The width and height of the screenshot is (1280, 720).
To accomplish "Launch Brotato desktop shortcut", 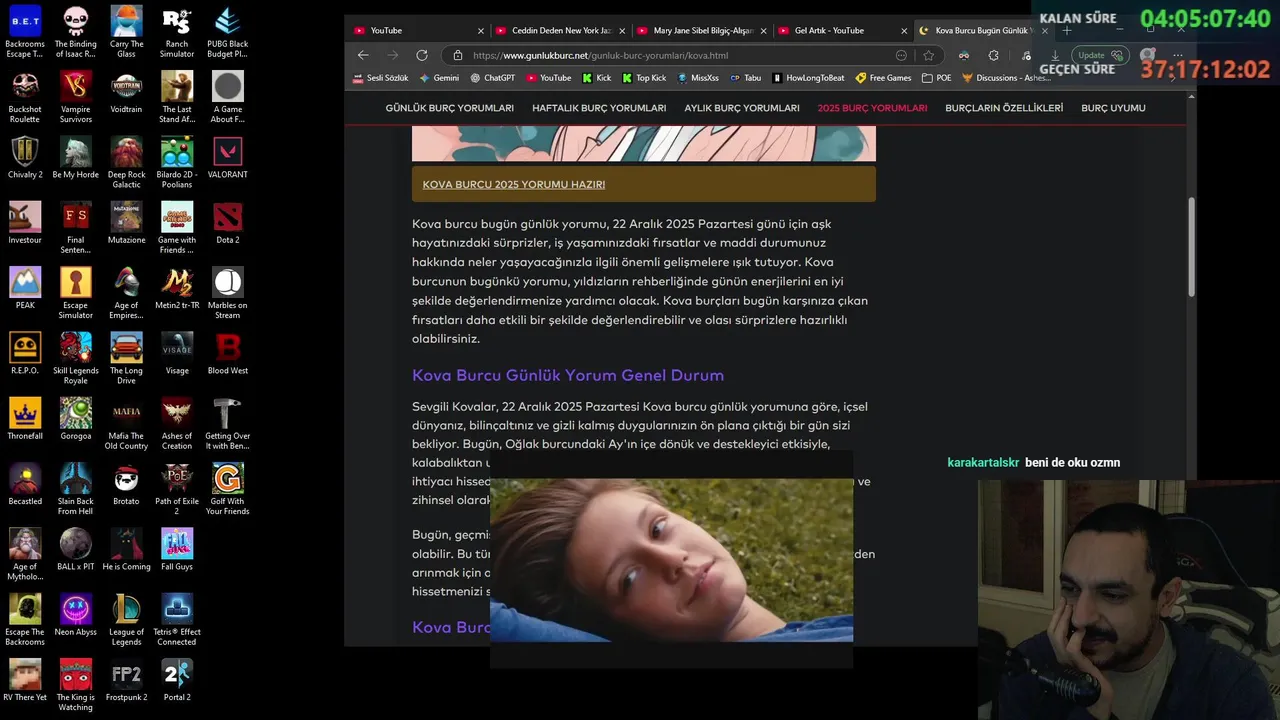I will pos(126,484).
